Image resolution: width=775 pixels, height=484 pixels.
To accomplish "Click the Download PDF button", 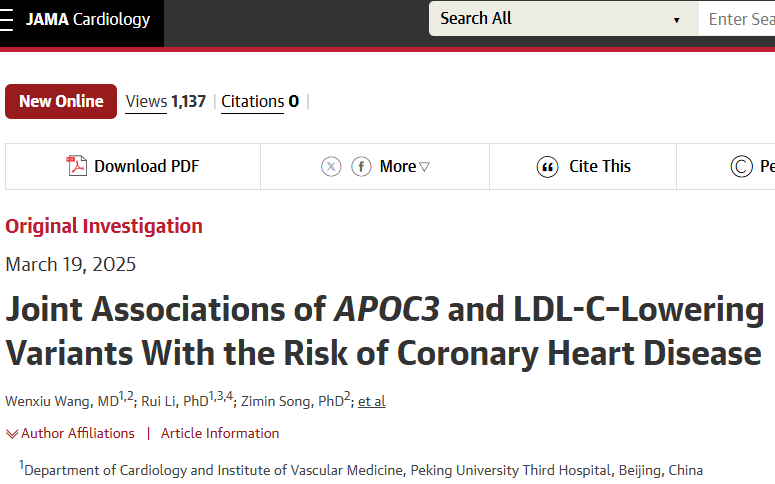I will click(133, 167).
